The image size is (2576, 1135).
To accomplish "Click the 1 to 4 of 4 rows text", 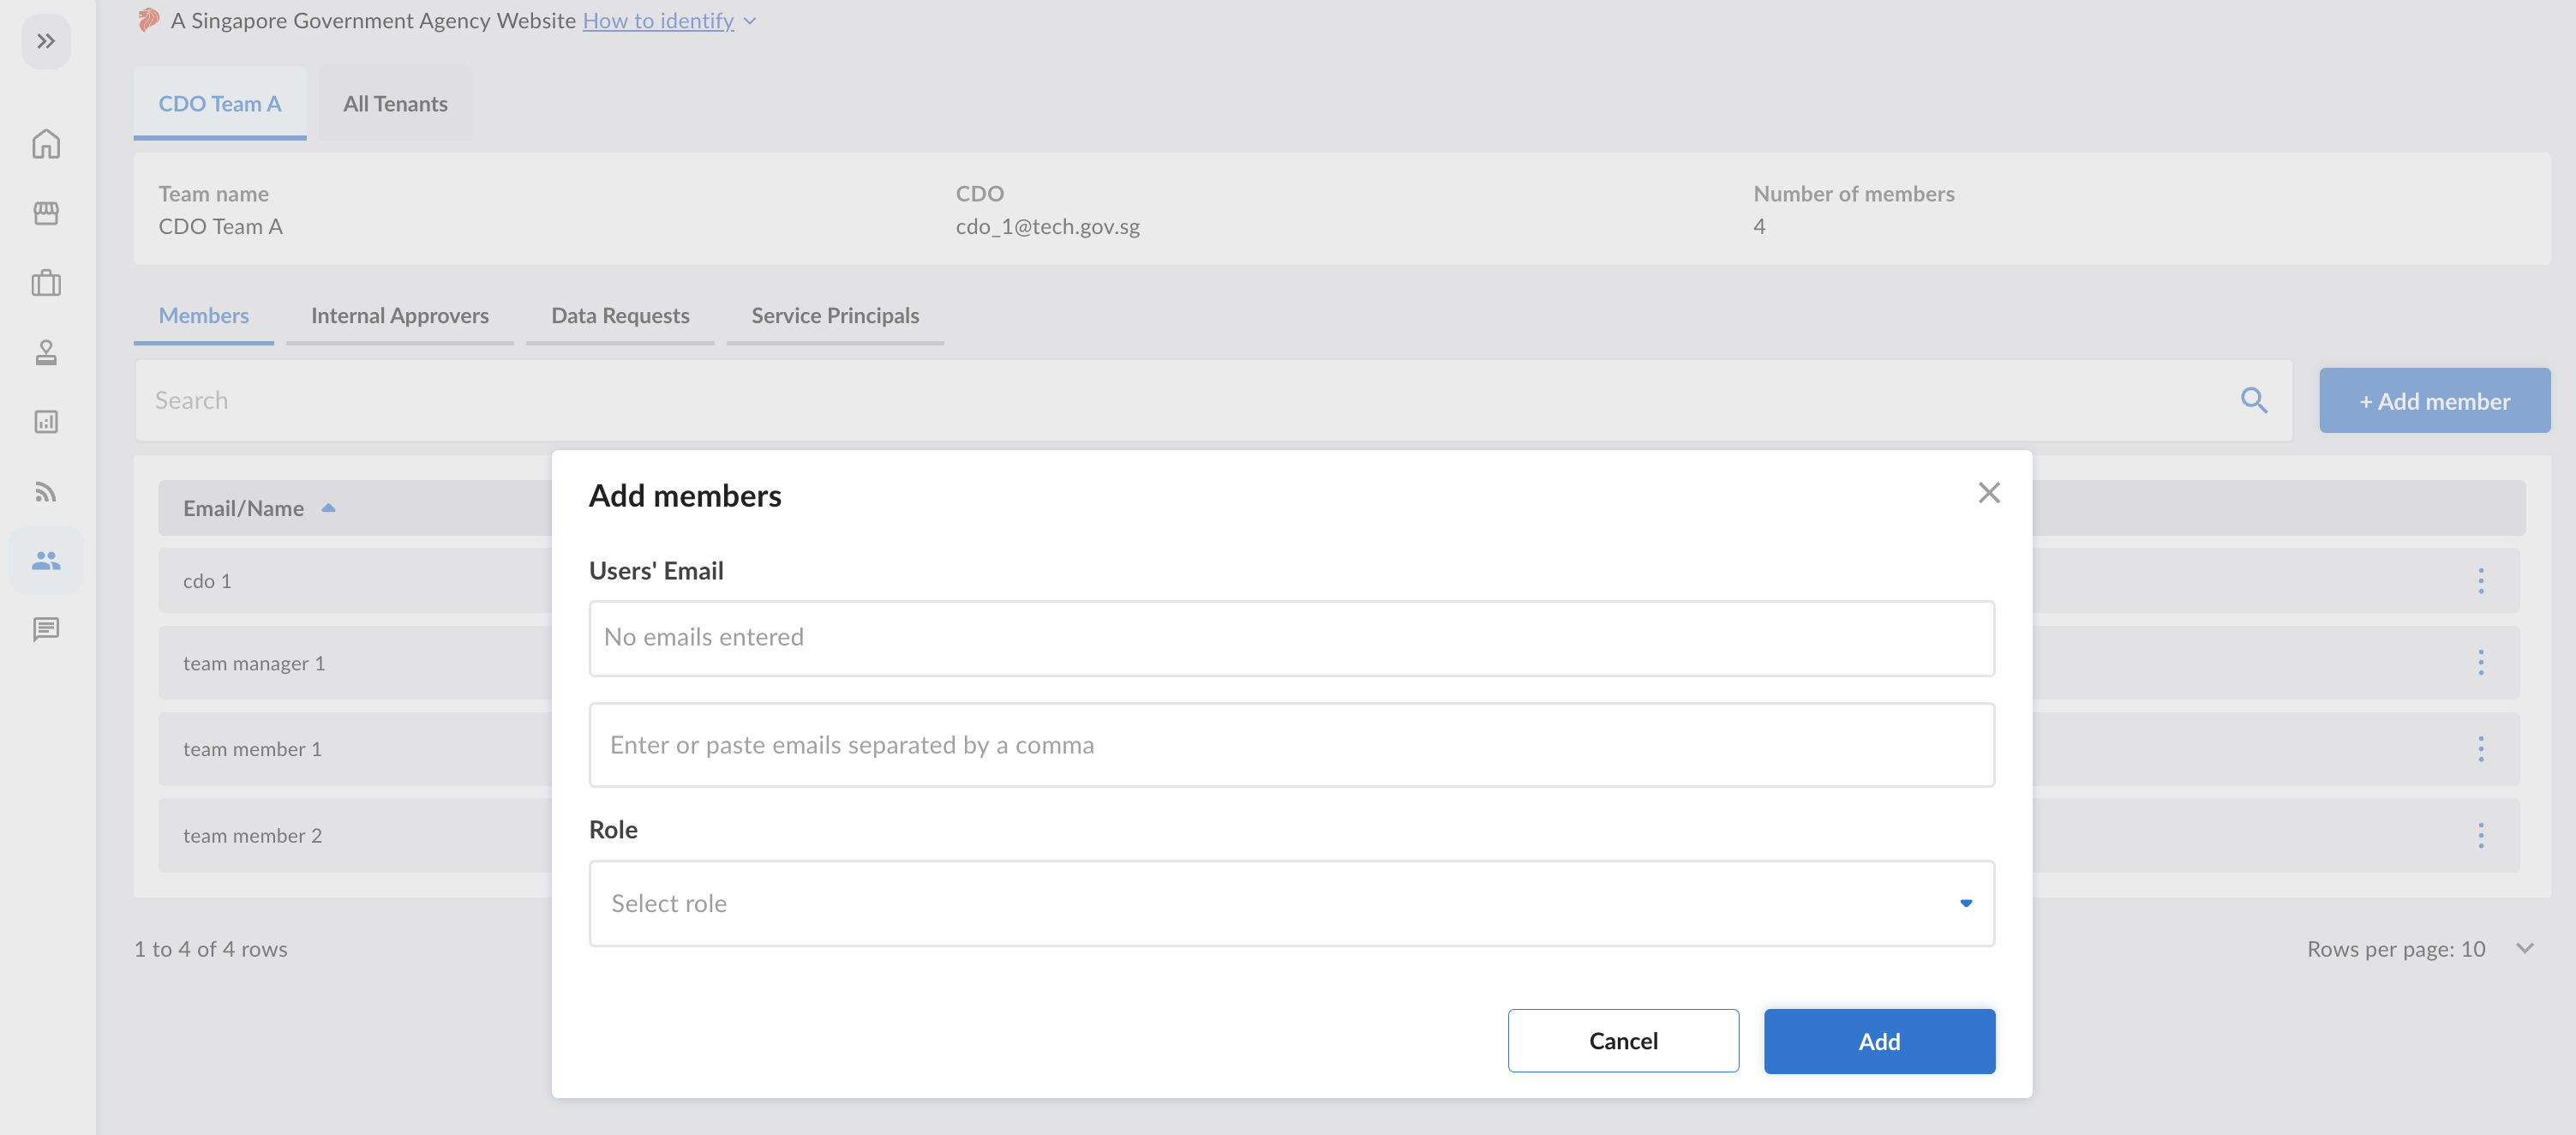I will [x=211, y=949].
